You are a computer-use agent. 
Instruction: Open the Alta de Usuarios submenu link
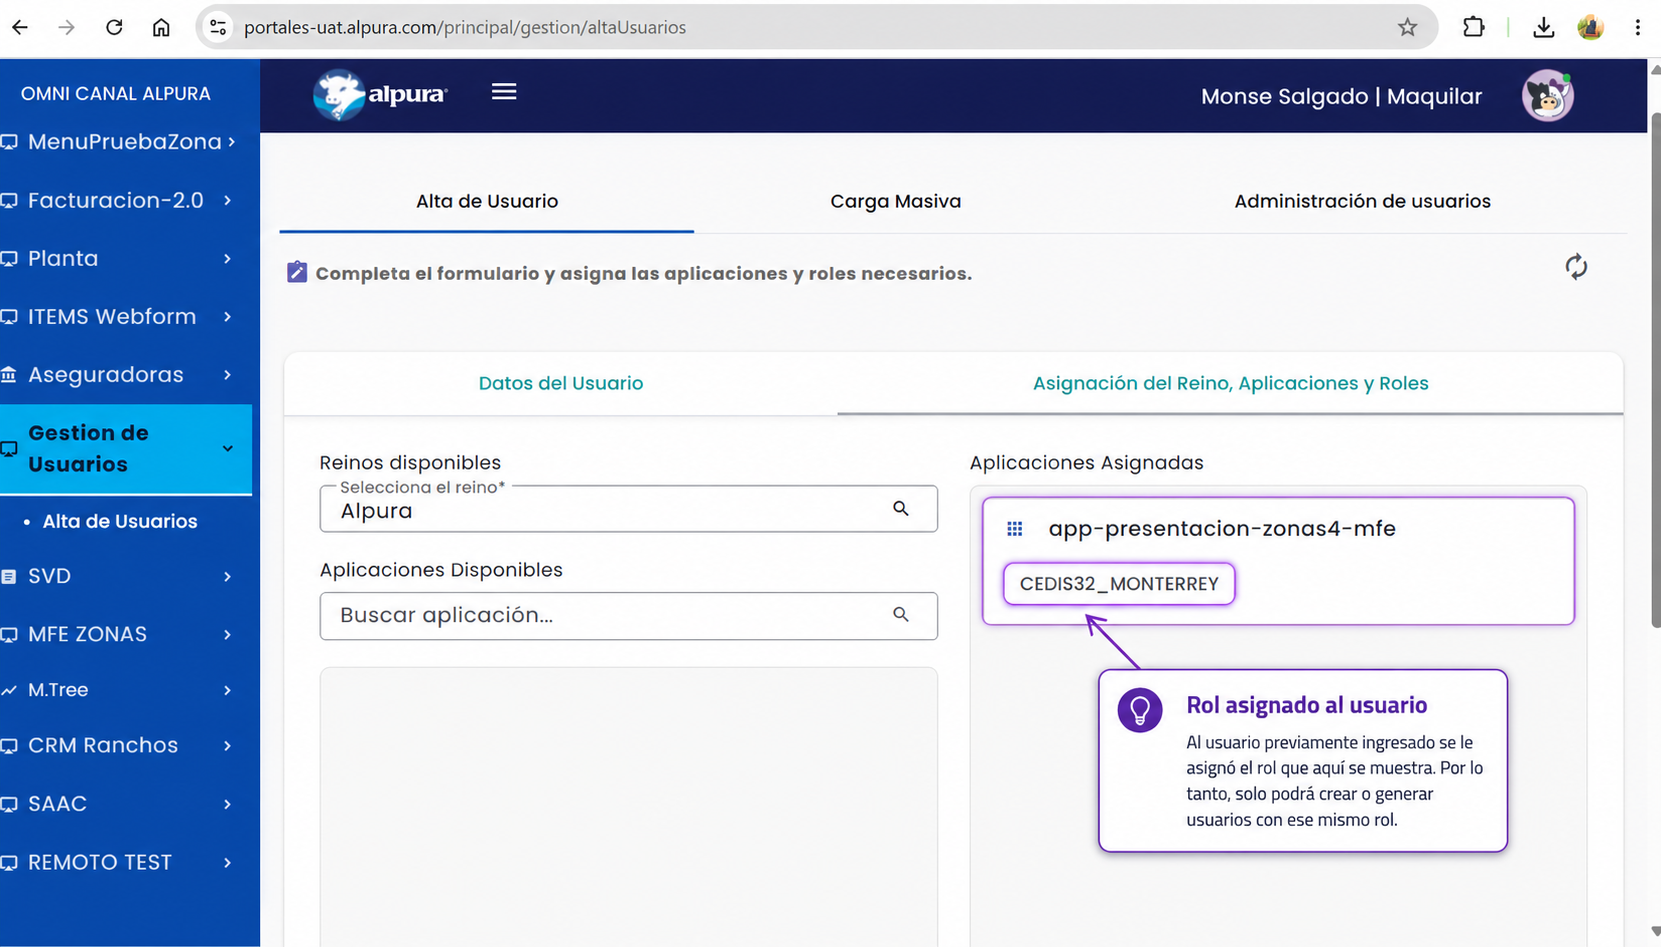tap(120, 522)
